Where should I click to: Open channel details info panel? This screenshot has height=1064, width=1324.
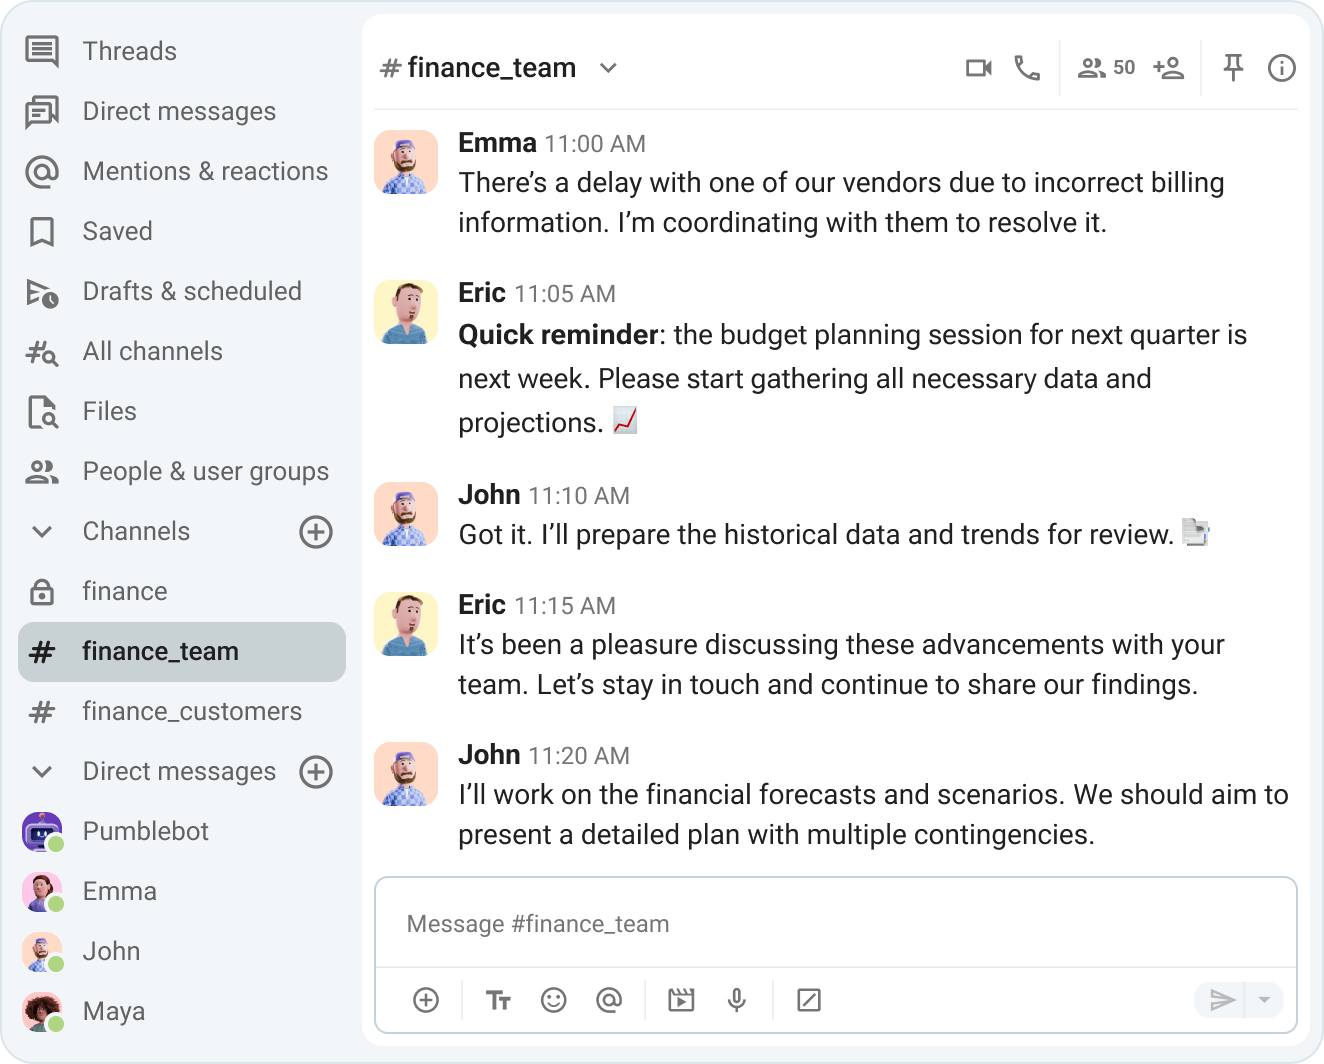tap(1281, 67)
